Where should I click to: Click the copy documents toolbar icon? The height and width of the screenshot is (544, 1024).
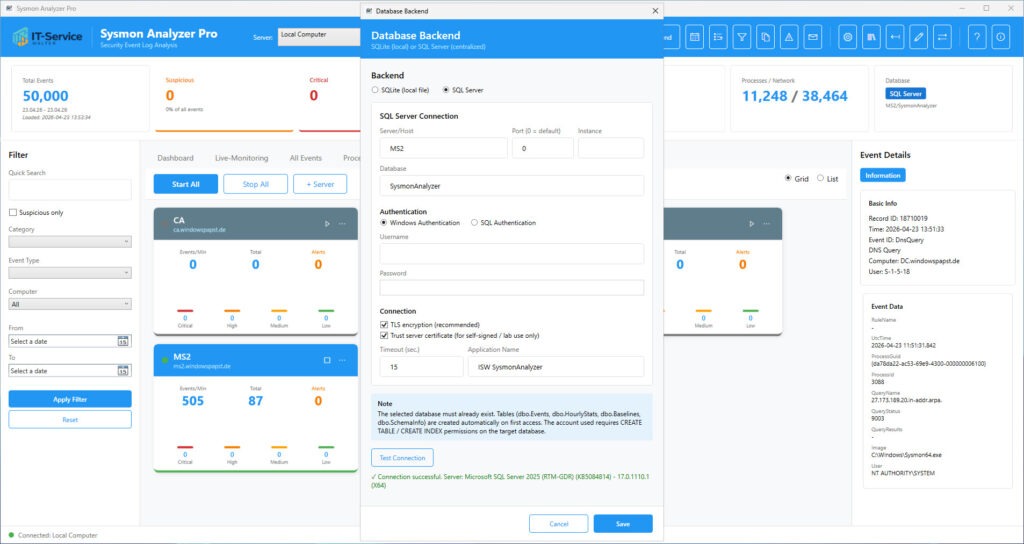(x=765, y=37)
